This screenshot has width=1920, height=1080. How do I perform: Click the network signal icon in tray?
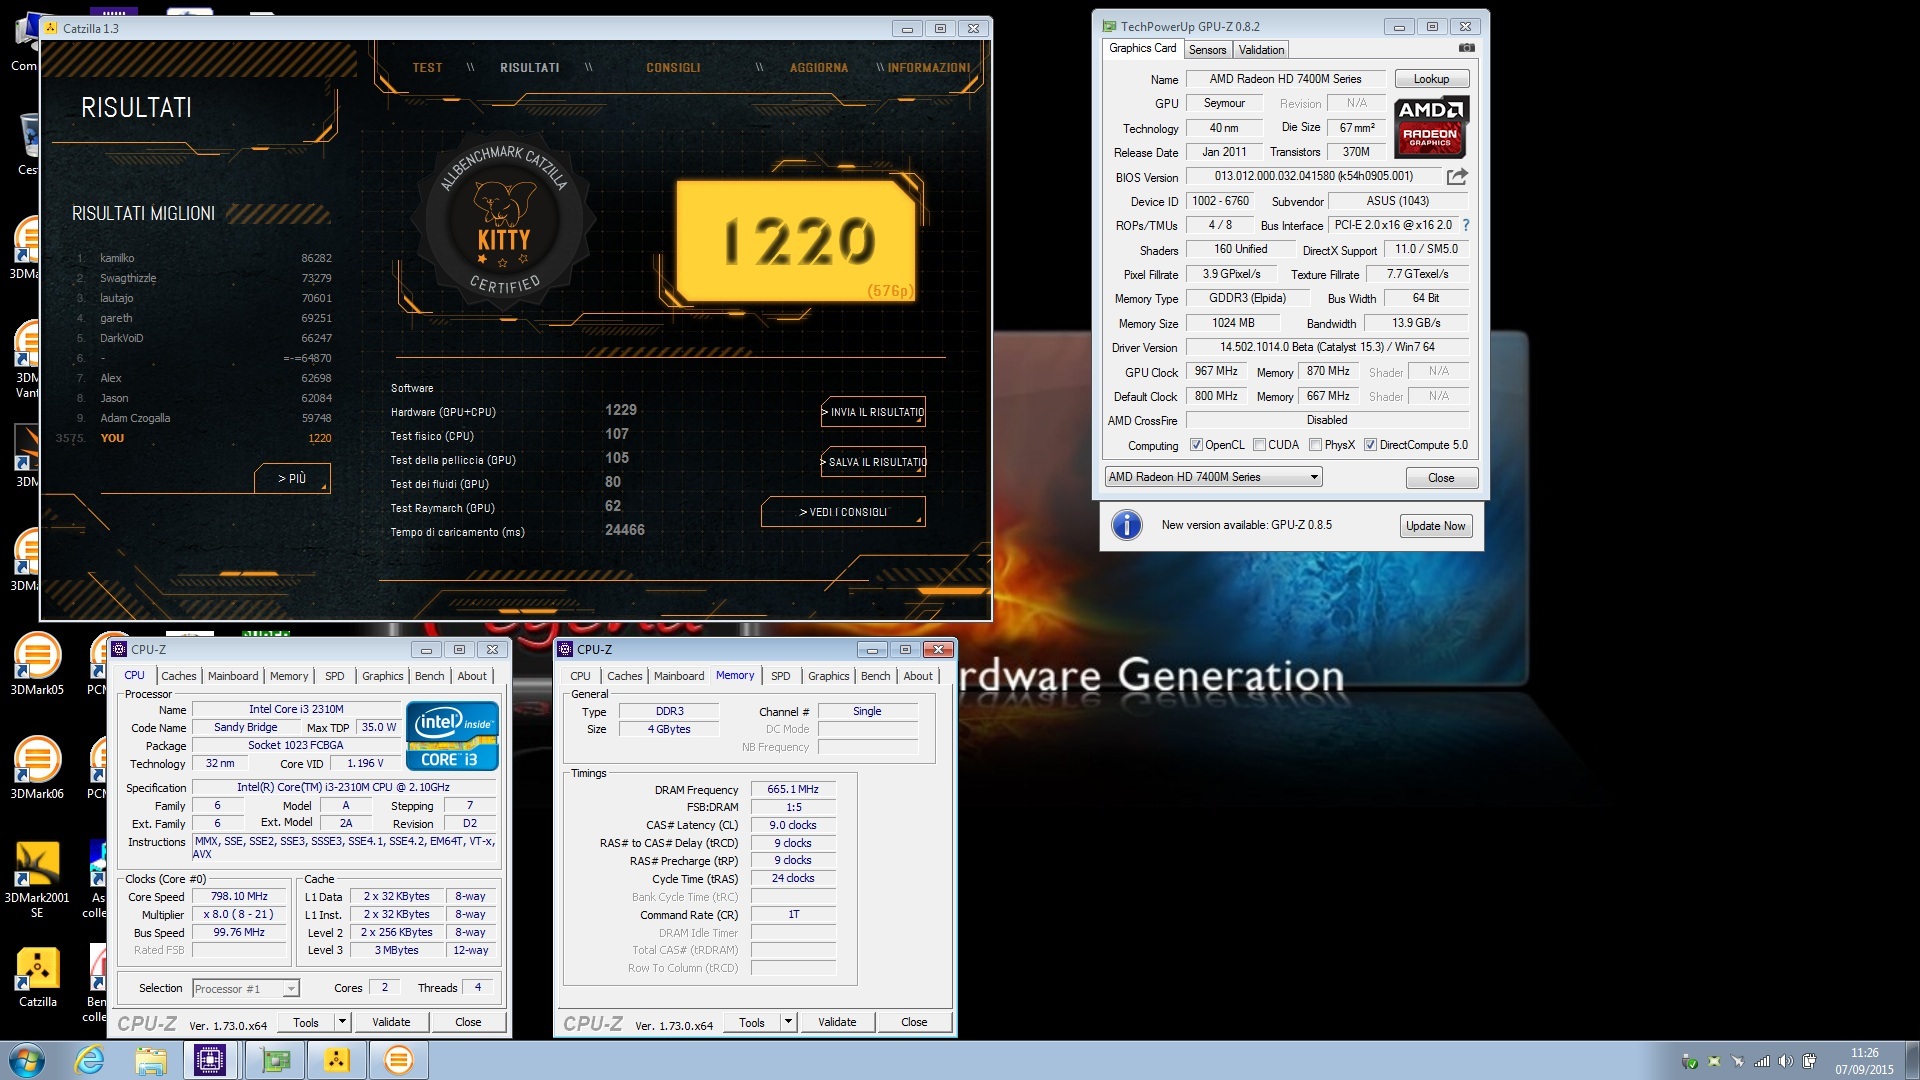pyautogui.click(x=1762, y=1061)
